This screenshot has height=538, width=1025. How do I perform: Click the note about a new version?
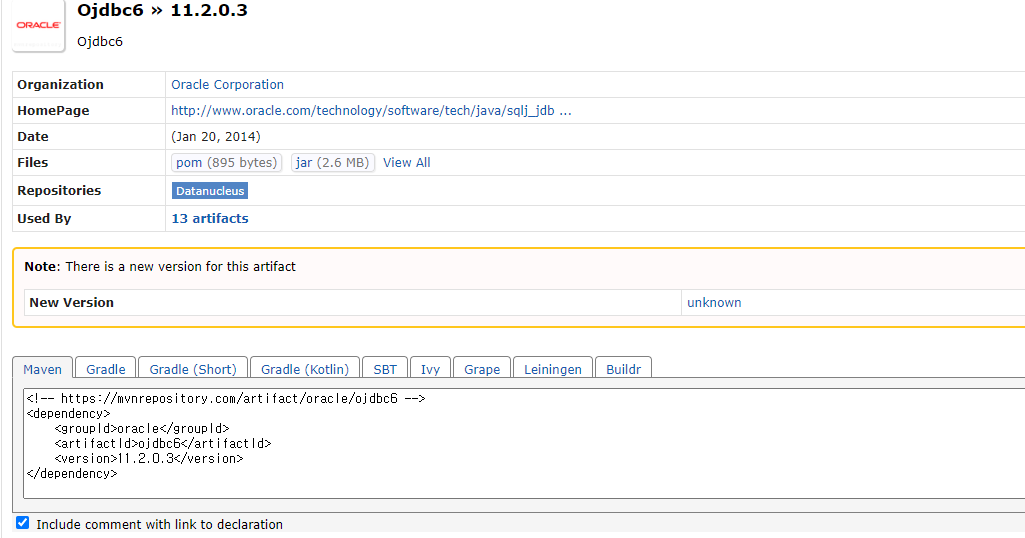pos(160,267)
